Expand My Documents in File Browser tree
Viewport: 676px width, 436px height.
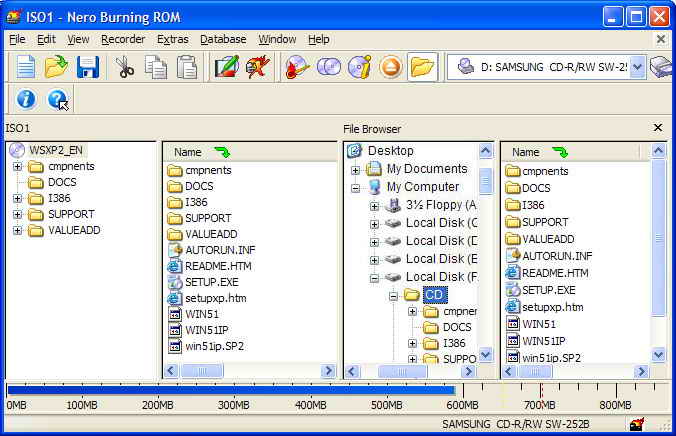click(x=355, y=170)
